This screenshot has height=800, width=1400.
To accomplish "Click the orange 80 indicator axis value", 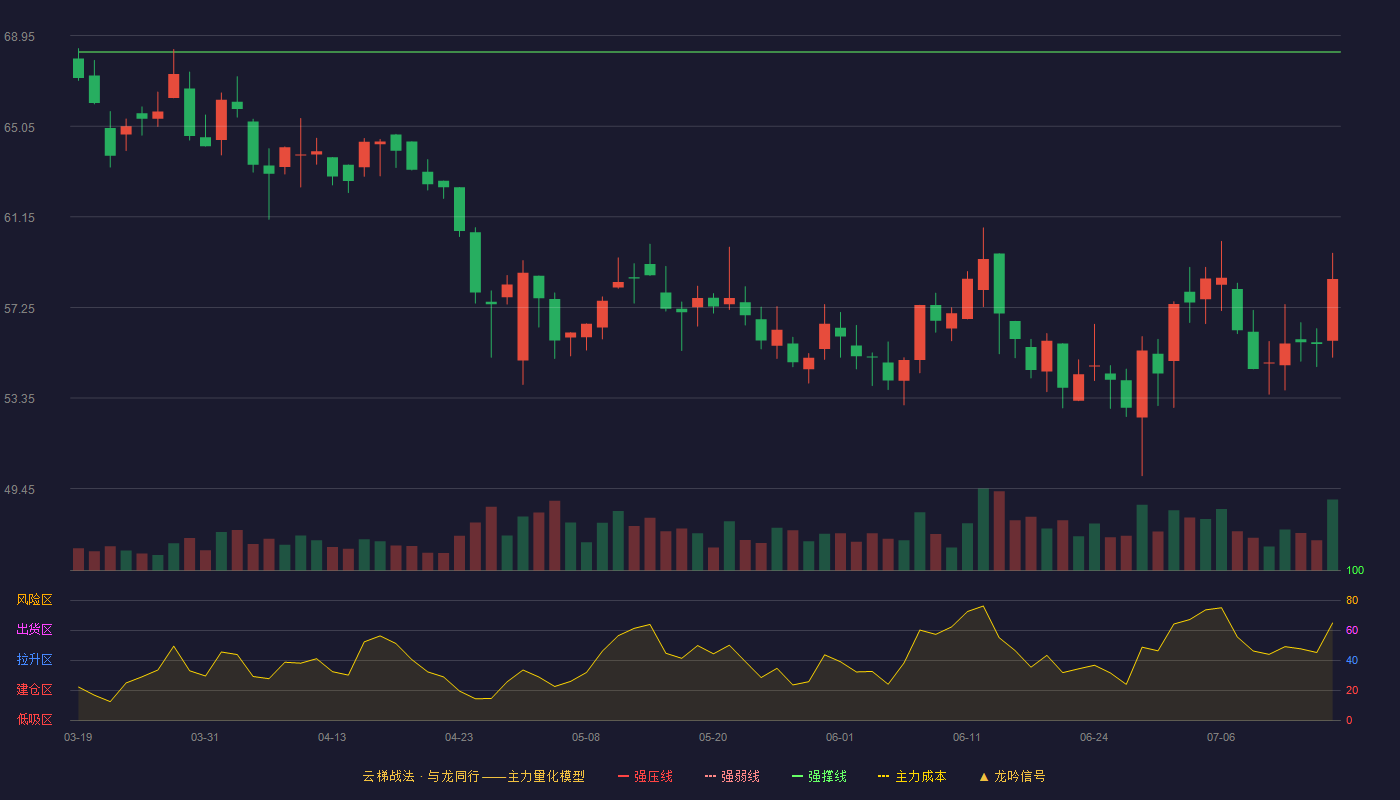I will pyautogui.click(x=1352, y=600).
